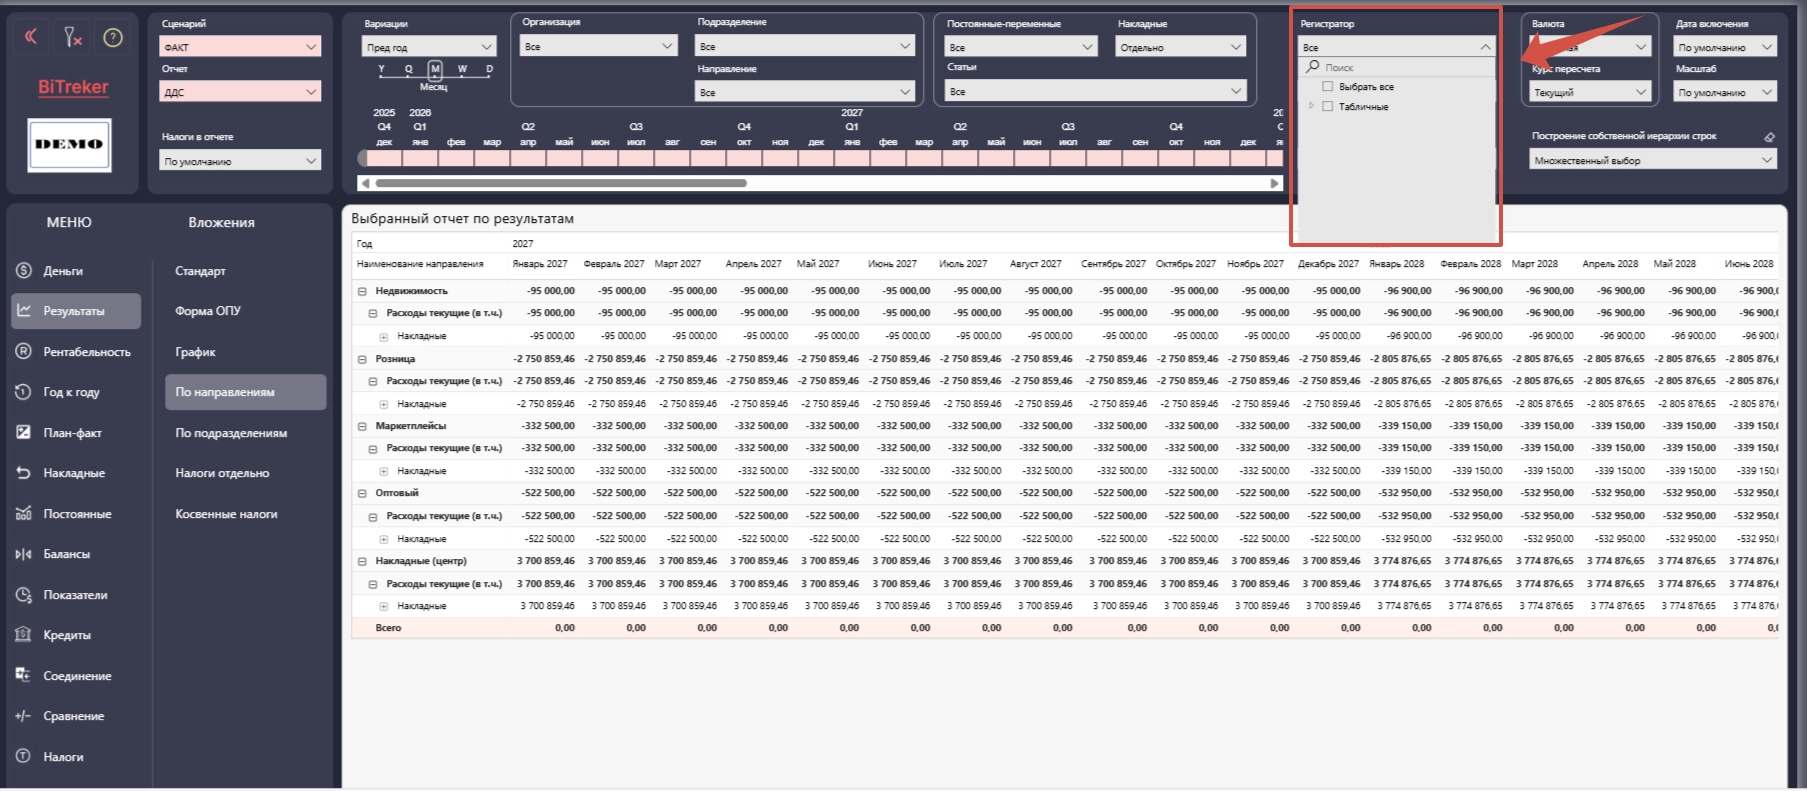Viewport: 1807px width, 791px height.
Task: Tick the Табличные checkbox
Action: point(1327,106)
